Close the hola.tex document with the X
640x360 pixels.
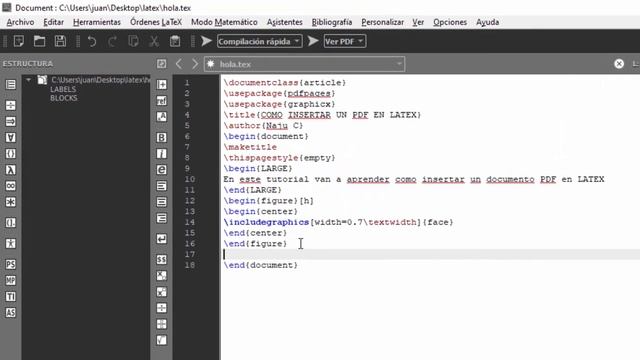(619, 64)
